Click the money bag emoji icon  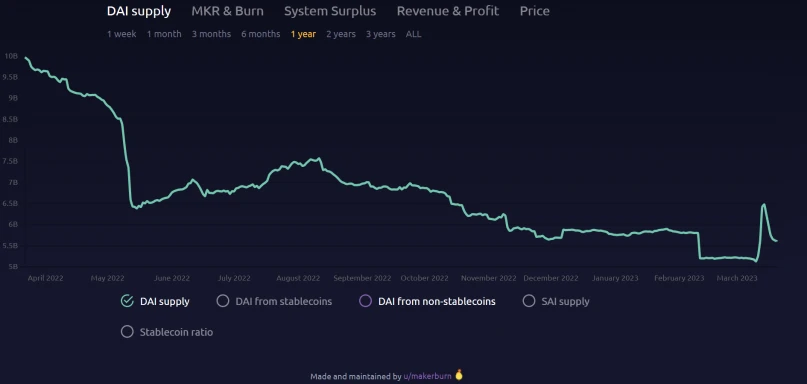point(459,375)
